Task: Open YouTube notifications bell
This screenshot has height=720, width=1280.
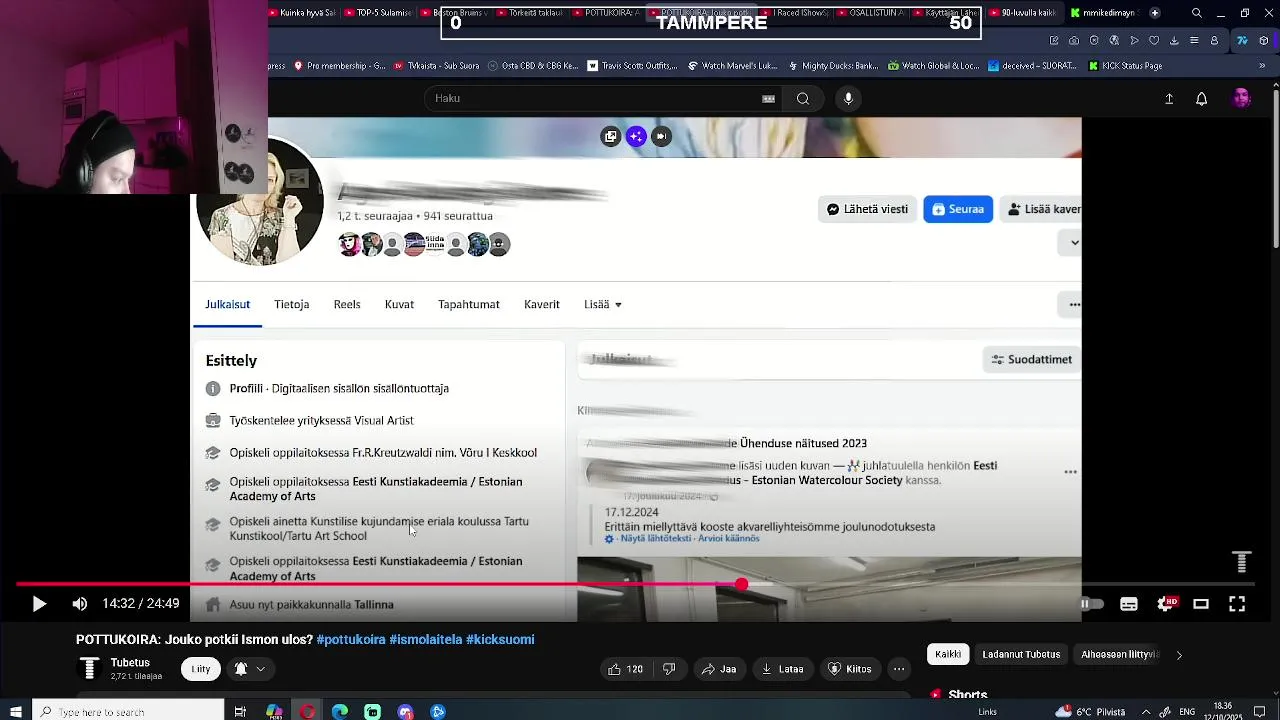Action: (x=1202, y=98)
